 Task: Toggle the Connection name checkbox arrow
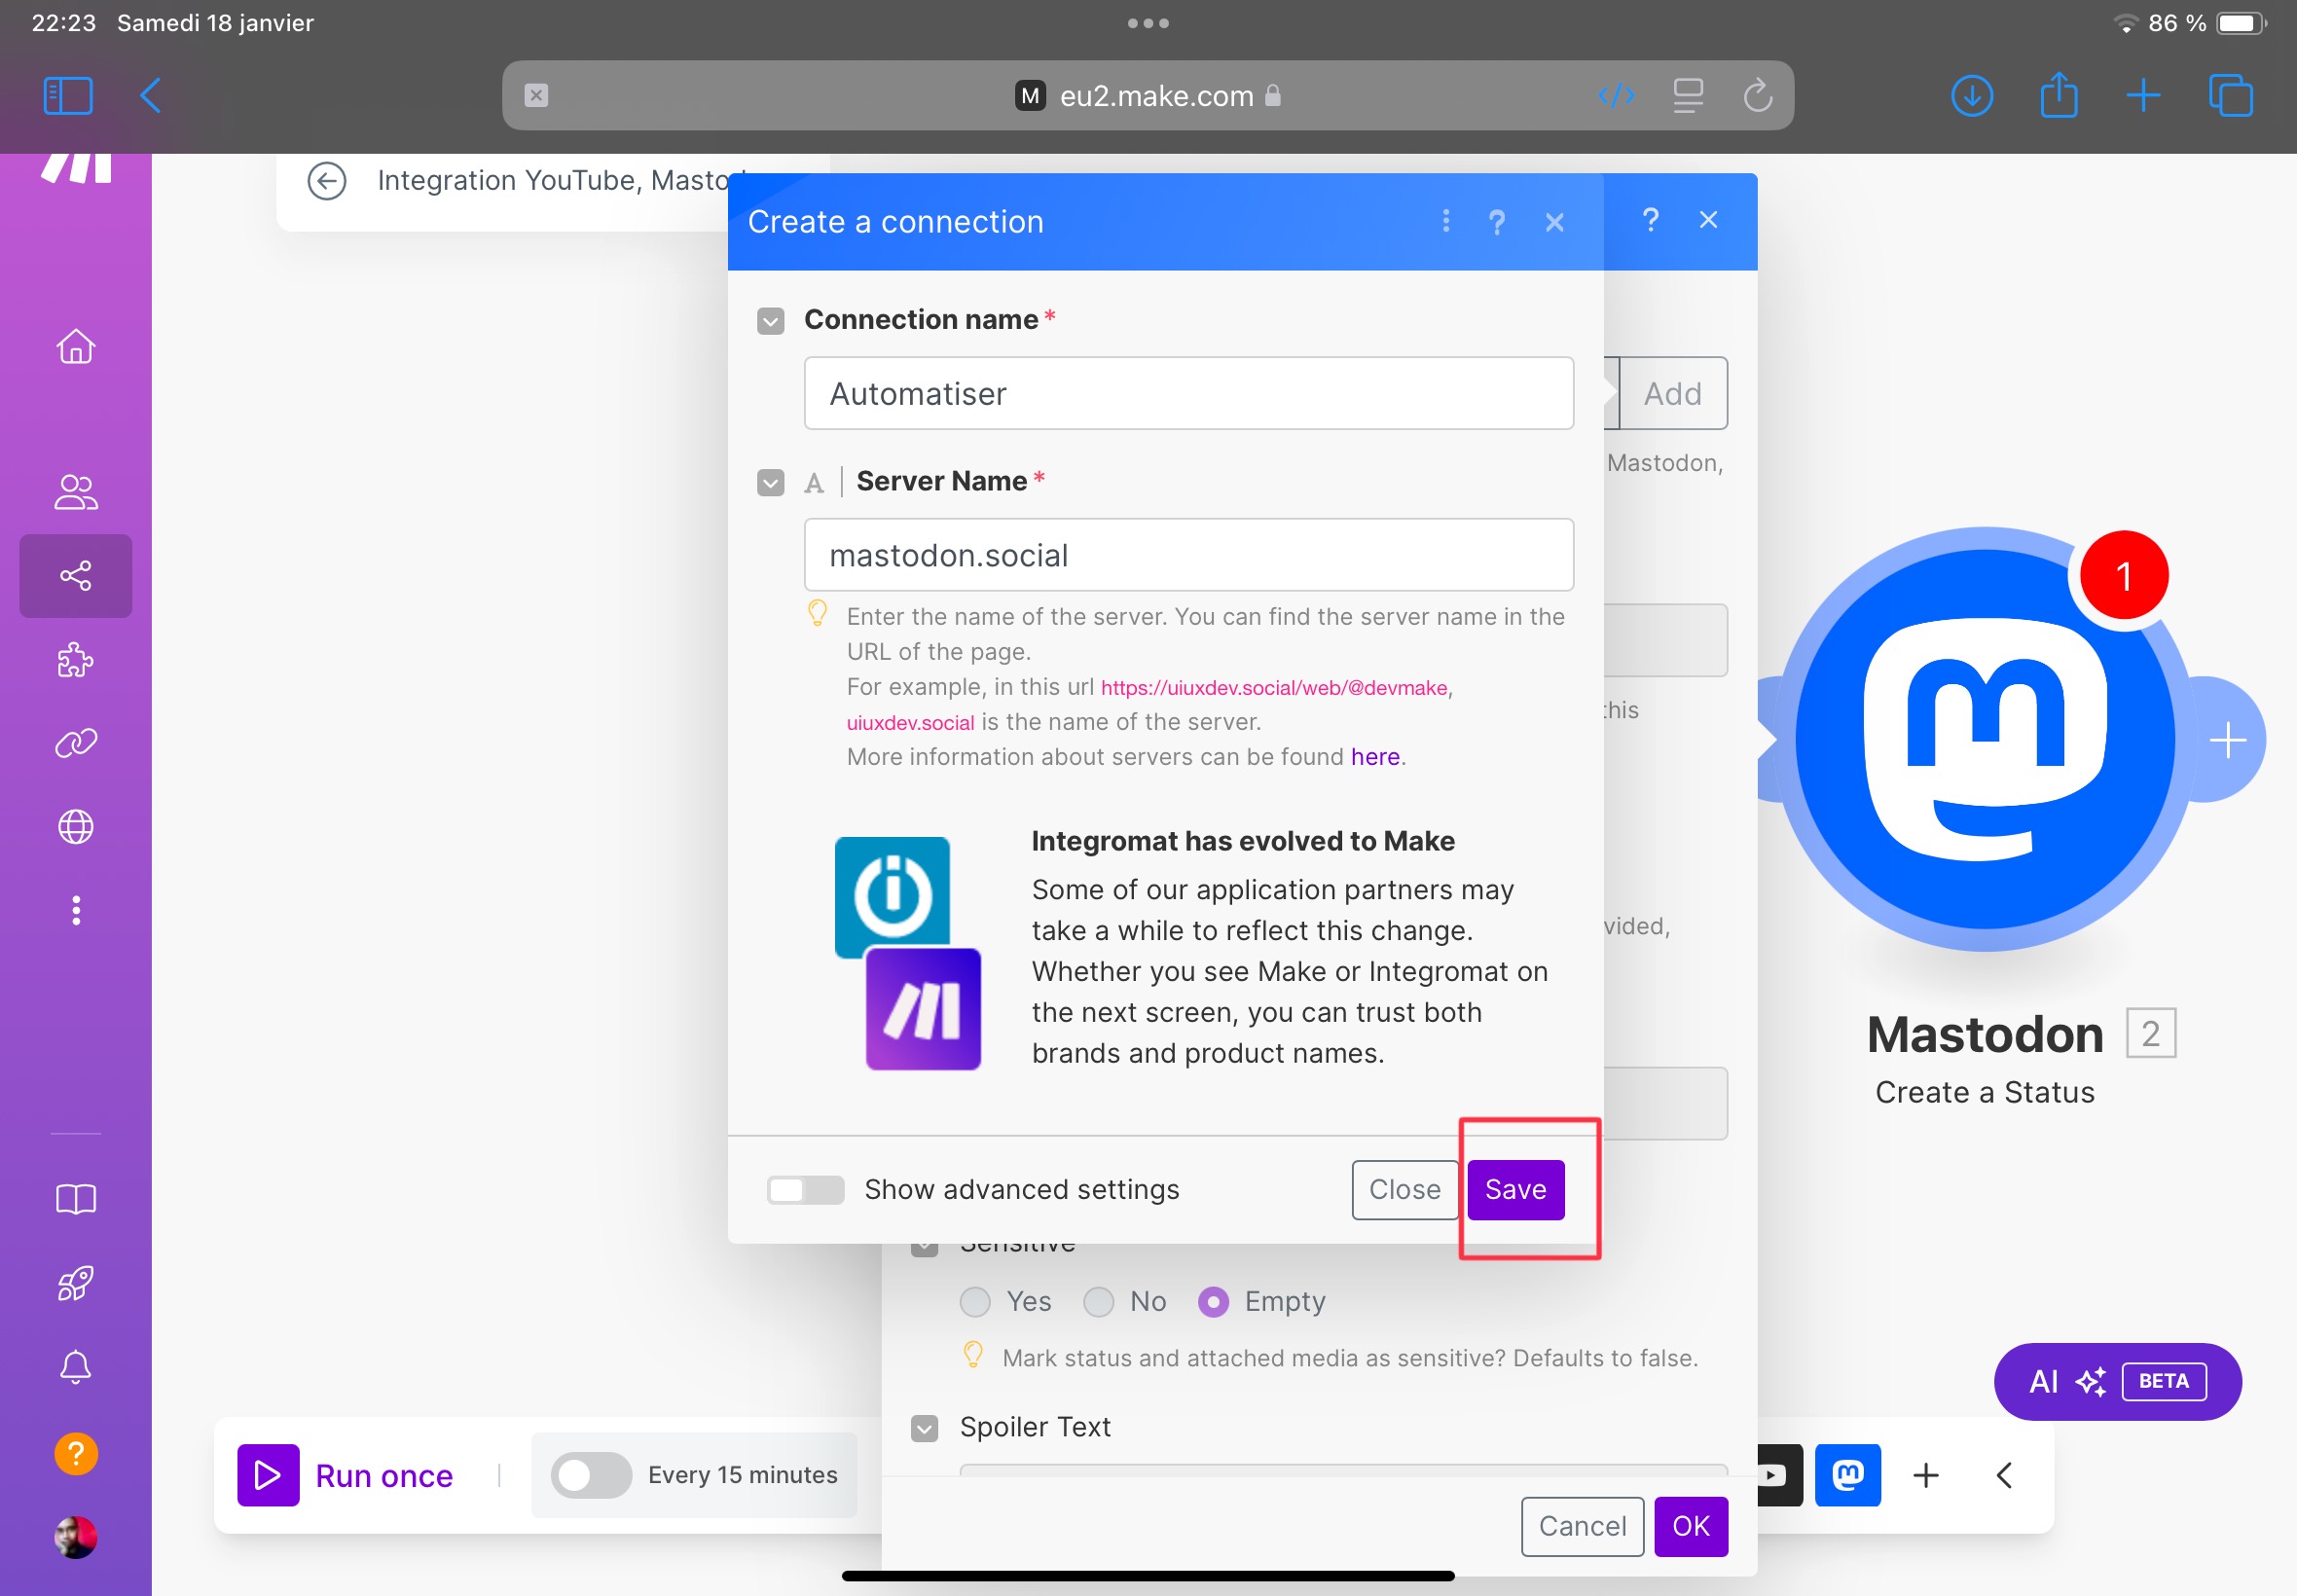tap(770, 320)
